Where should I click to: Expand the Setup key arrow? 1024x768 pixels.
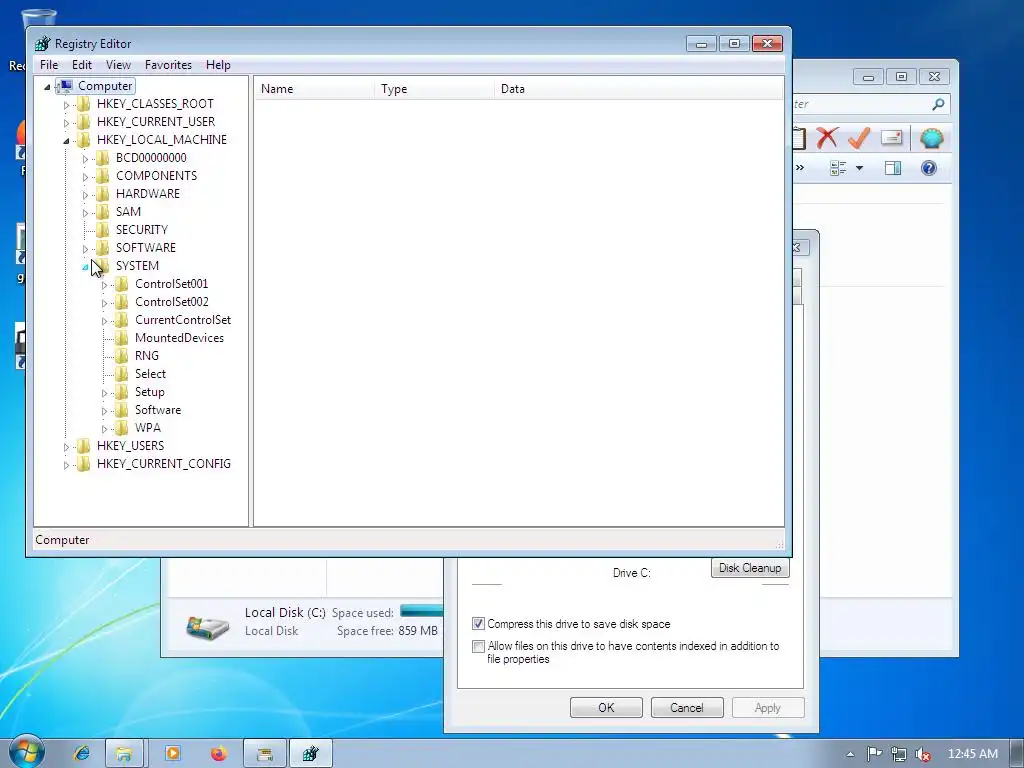pyautogui.click(x=104, y=393)
